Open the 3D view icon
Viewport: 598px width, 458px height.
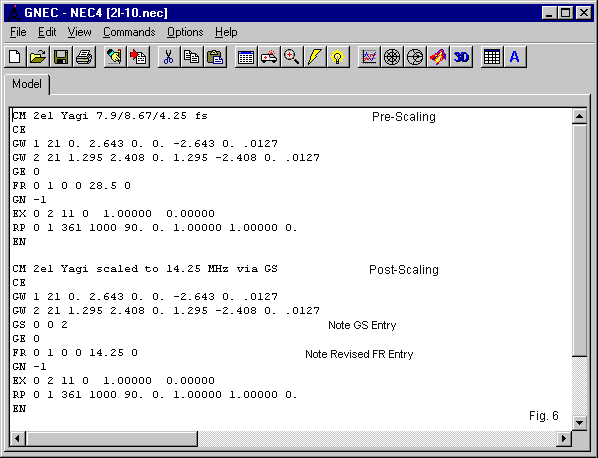pyautogui.click(x=461, y=57)
